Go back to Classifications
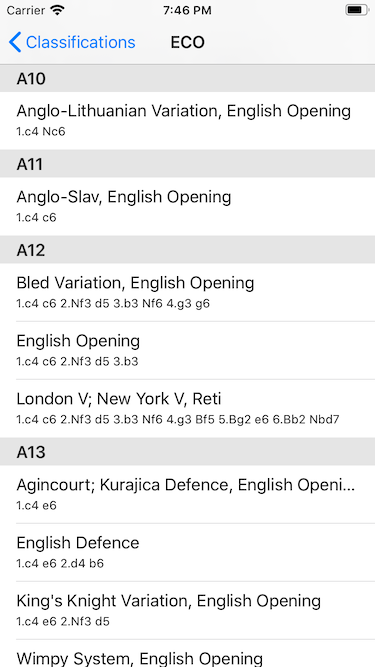375x667 pixels. point(72,43)
